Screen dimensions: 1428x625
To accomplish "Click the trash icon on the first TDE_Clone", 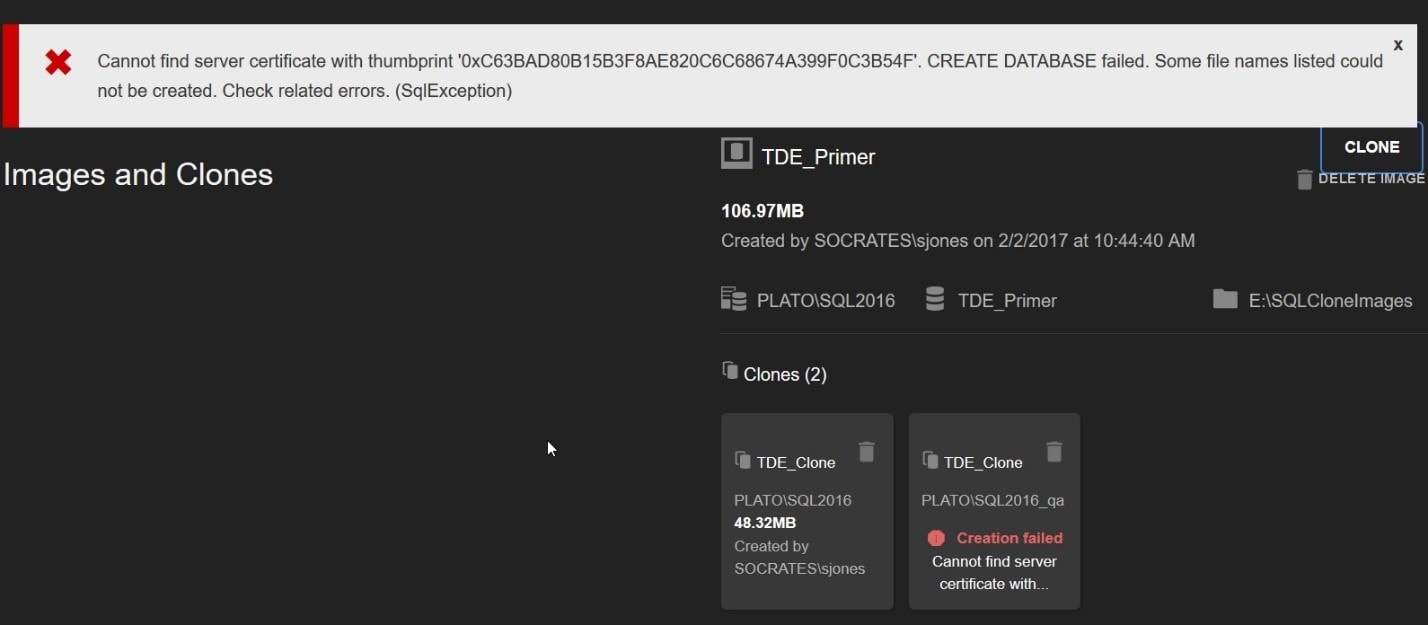I will 866,452.
